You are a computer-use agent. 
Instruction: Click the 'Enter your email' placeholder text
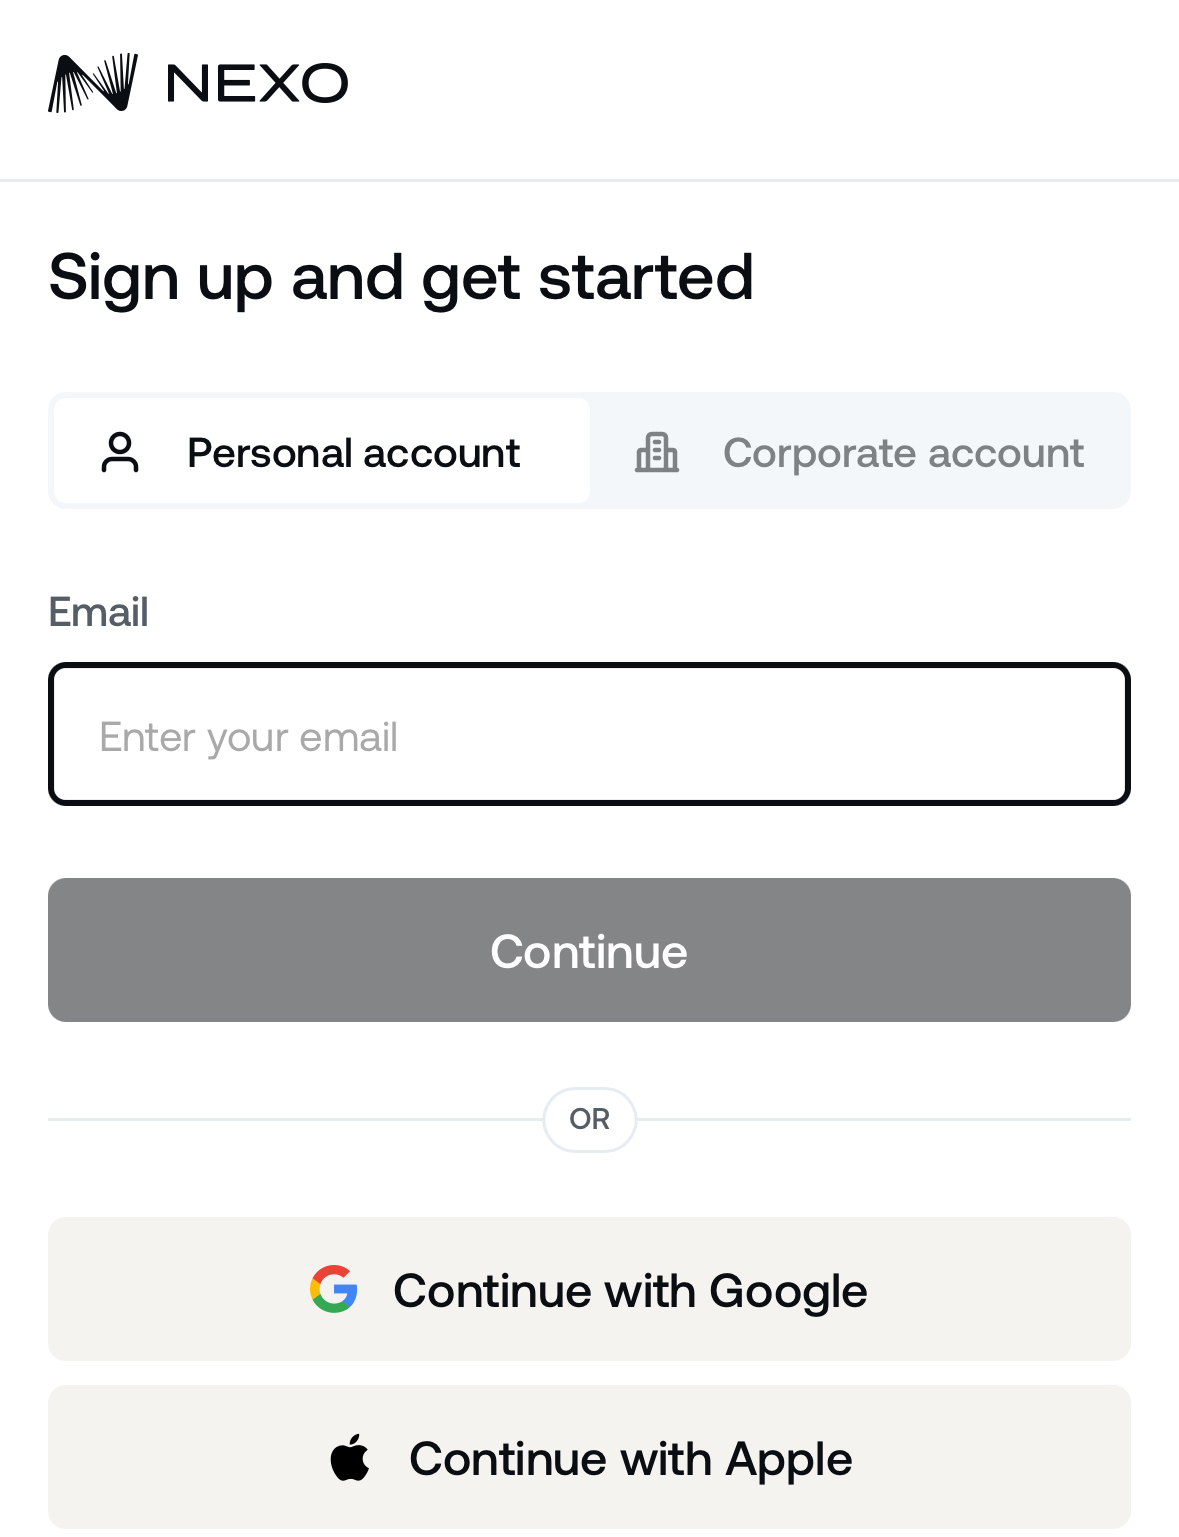248,738
